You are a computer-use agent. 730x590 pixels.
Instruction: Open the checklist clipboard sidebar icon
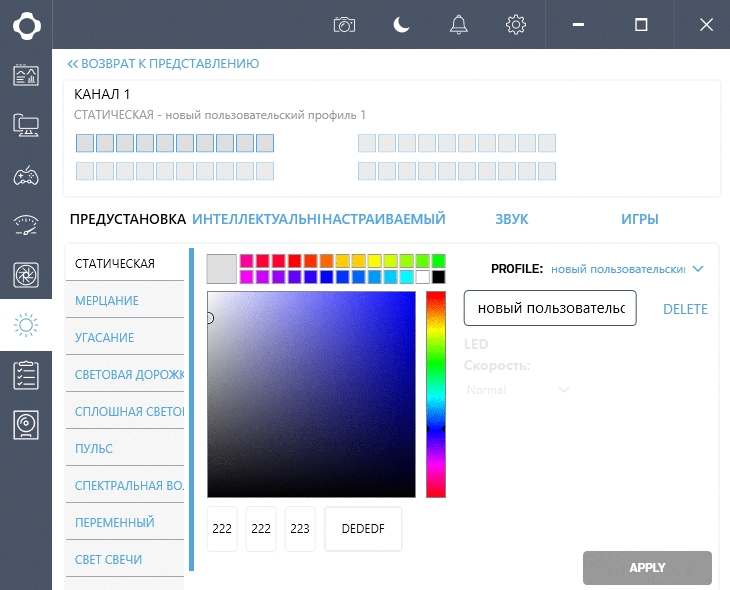point(26,375)
